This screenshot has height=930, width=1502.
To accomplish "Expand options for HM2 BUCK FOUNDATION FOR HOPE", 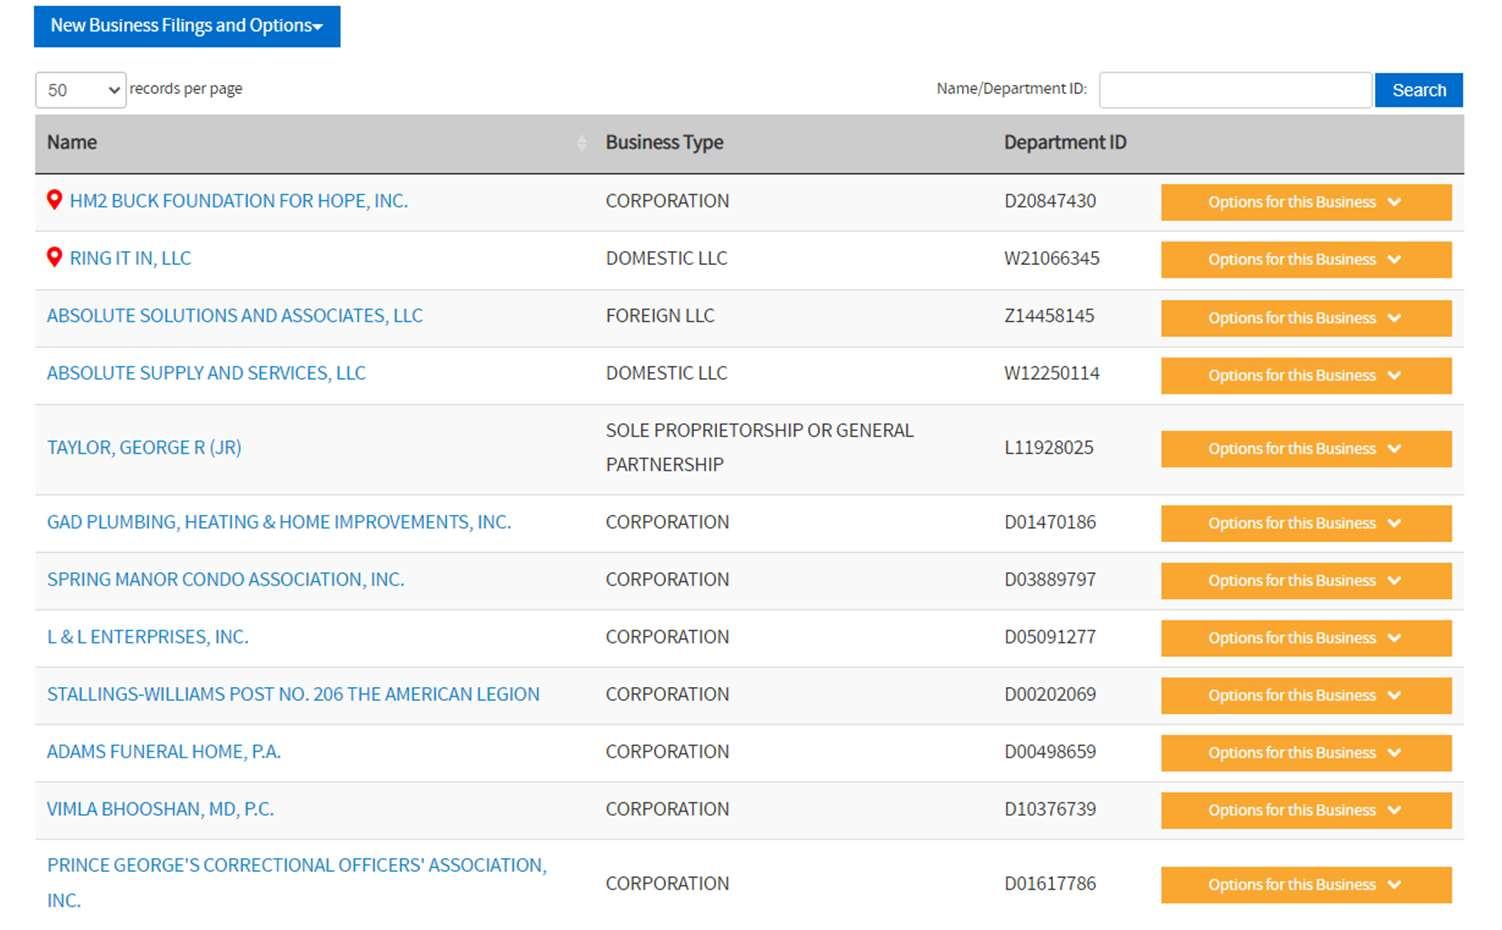I will 1306,202.
